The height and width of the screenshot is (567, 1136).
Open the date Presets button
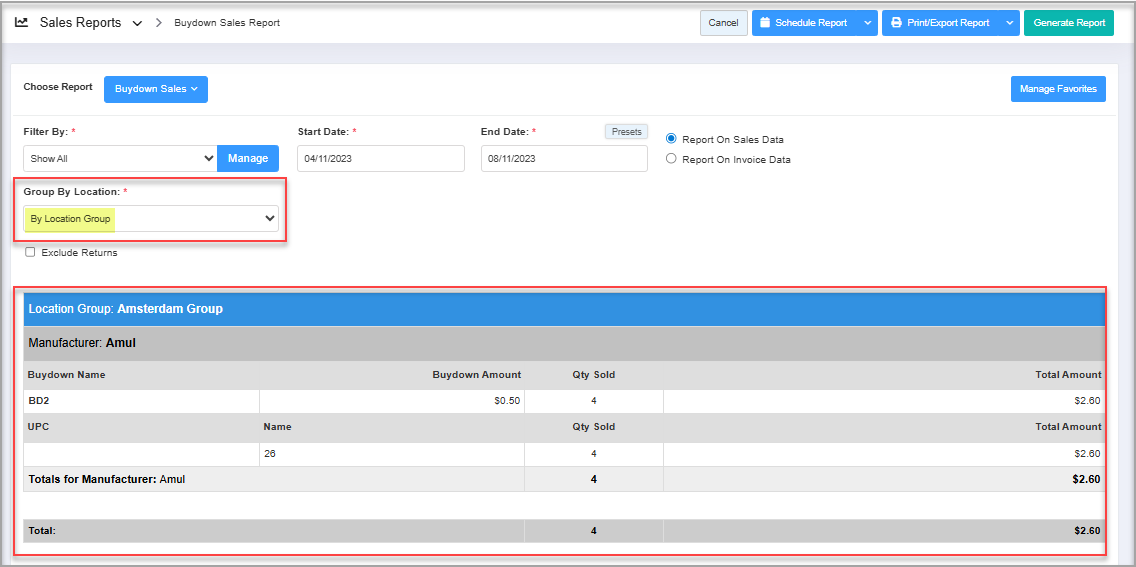click(626, 131)
